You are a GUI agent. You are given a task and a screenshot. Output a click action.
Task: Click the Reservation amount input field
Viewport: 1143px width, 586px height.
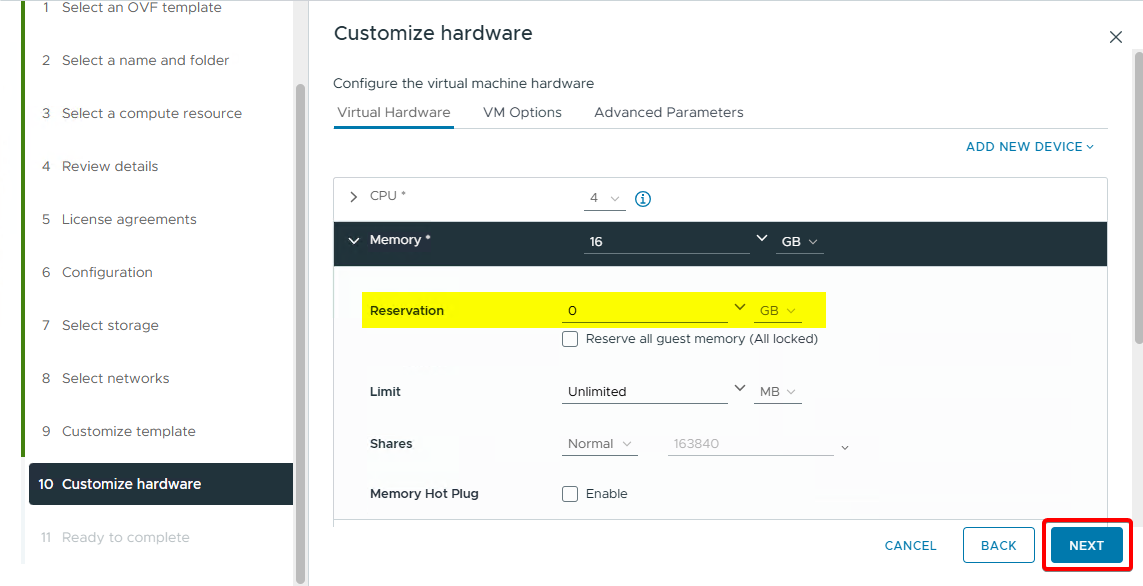coord(645,311)
